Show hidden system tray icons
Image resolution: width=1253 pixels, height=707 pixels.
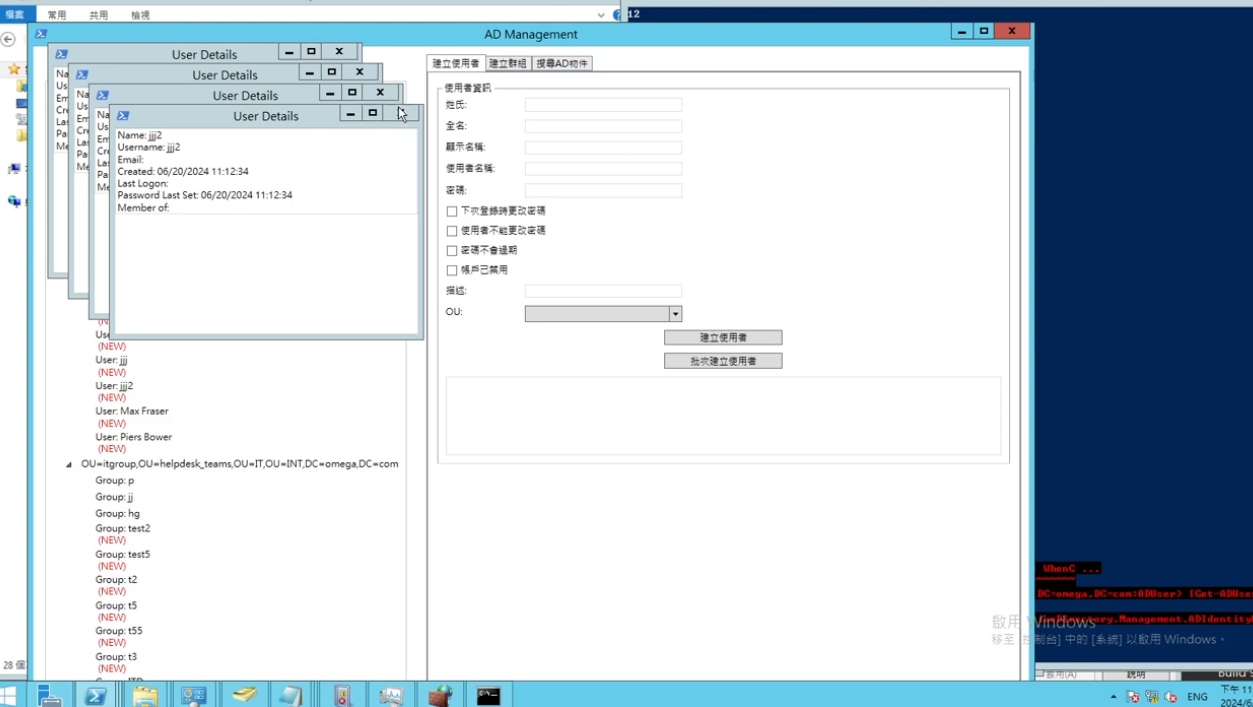pyautogui.click(x=1113, y=697)
